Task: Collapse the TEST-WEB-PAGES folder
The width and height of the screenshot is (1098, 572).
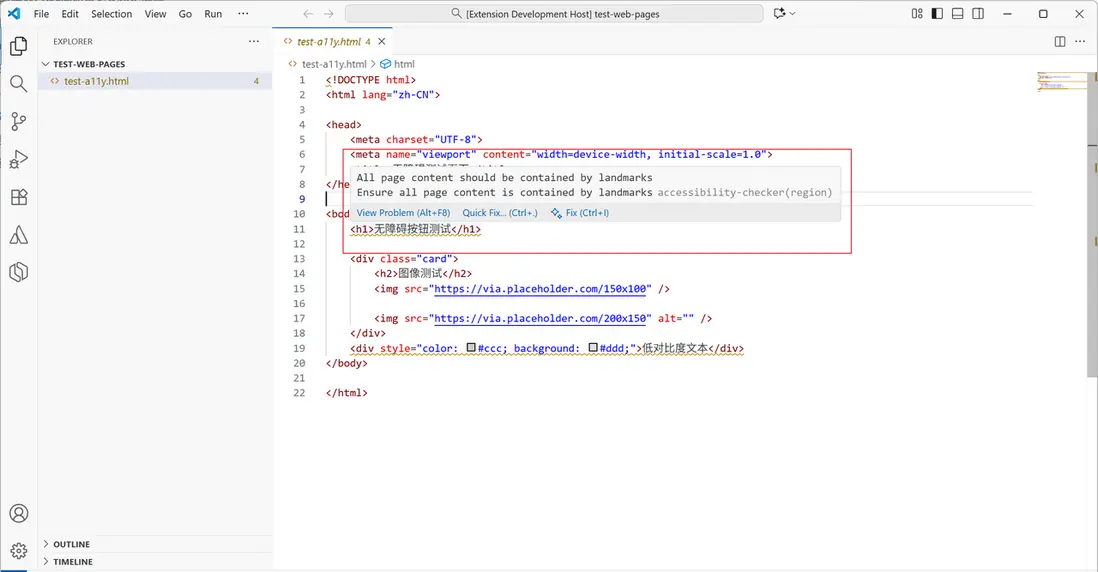Action: tap(88, 64)
